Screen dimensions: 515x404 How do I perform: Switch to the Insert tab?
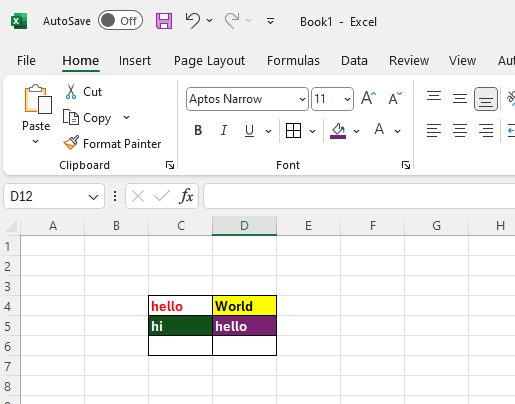click(135, 61)
